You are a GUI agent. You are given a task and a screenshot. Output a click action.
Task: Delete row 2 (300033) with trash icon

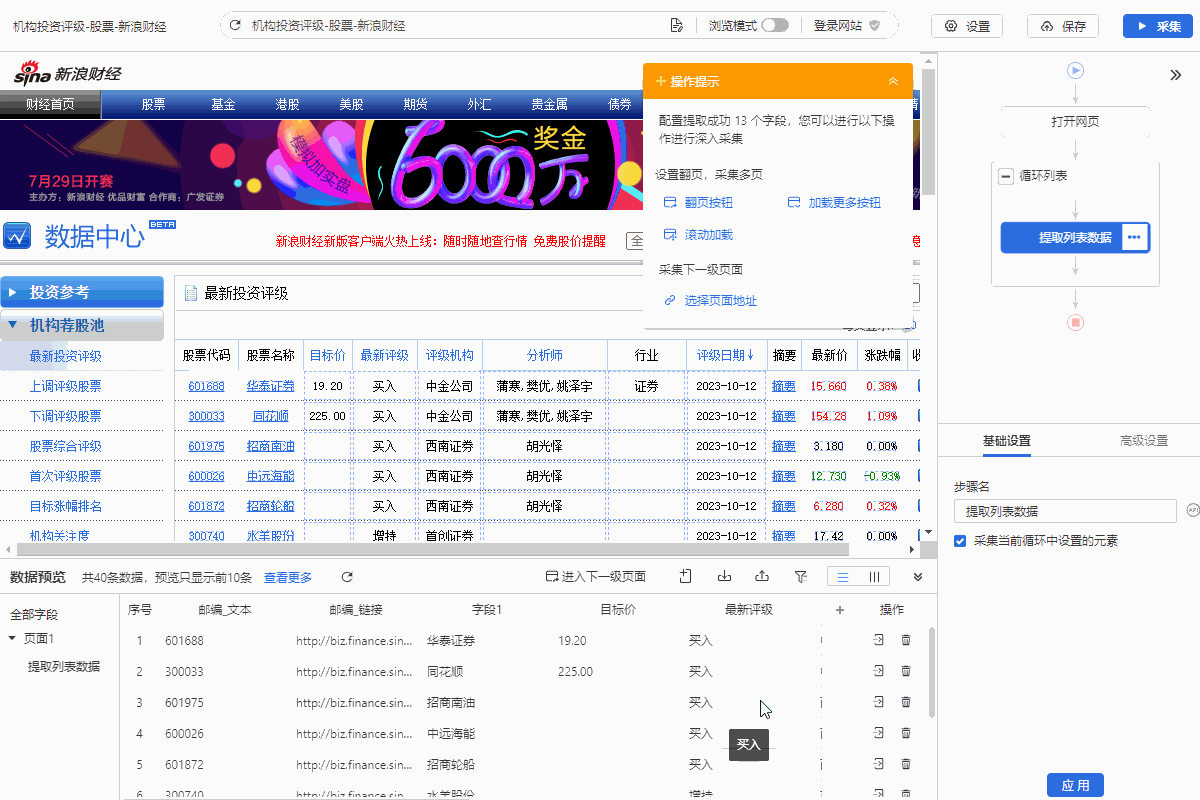[x=906, y=671]
